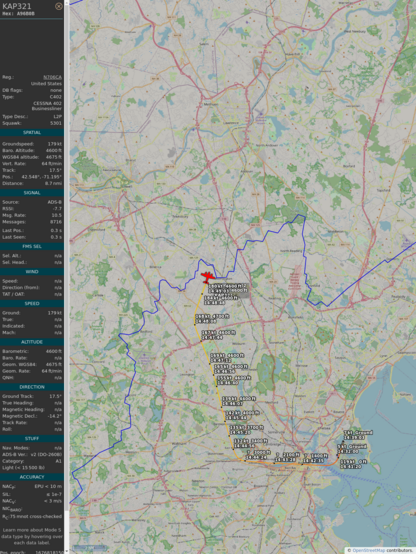
Task: Open the N706CA registration link
Action: pos(52,77)
